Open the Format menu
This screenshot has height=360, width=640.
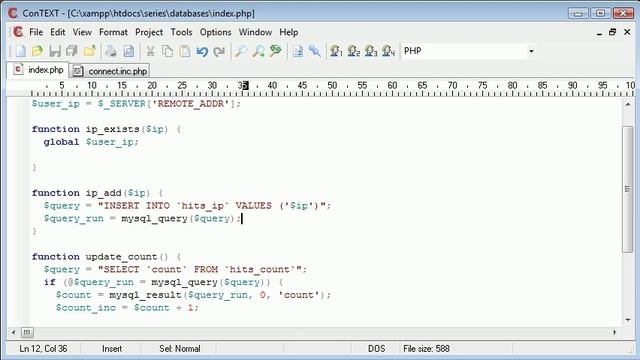pos(113,32)
